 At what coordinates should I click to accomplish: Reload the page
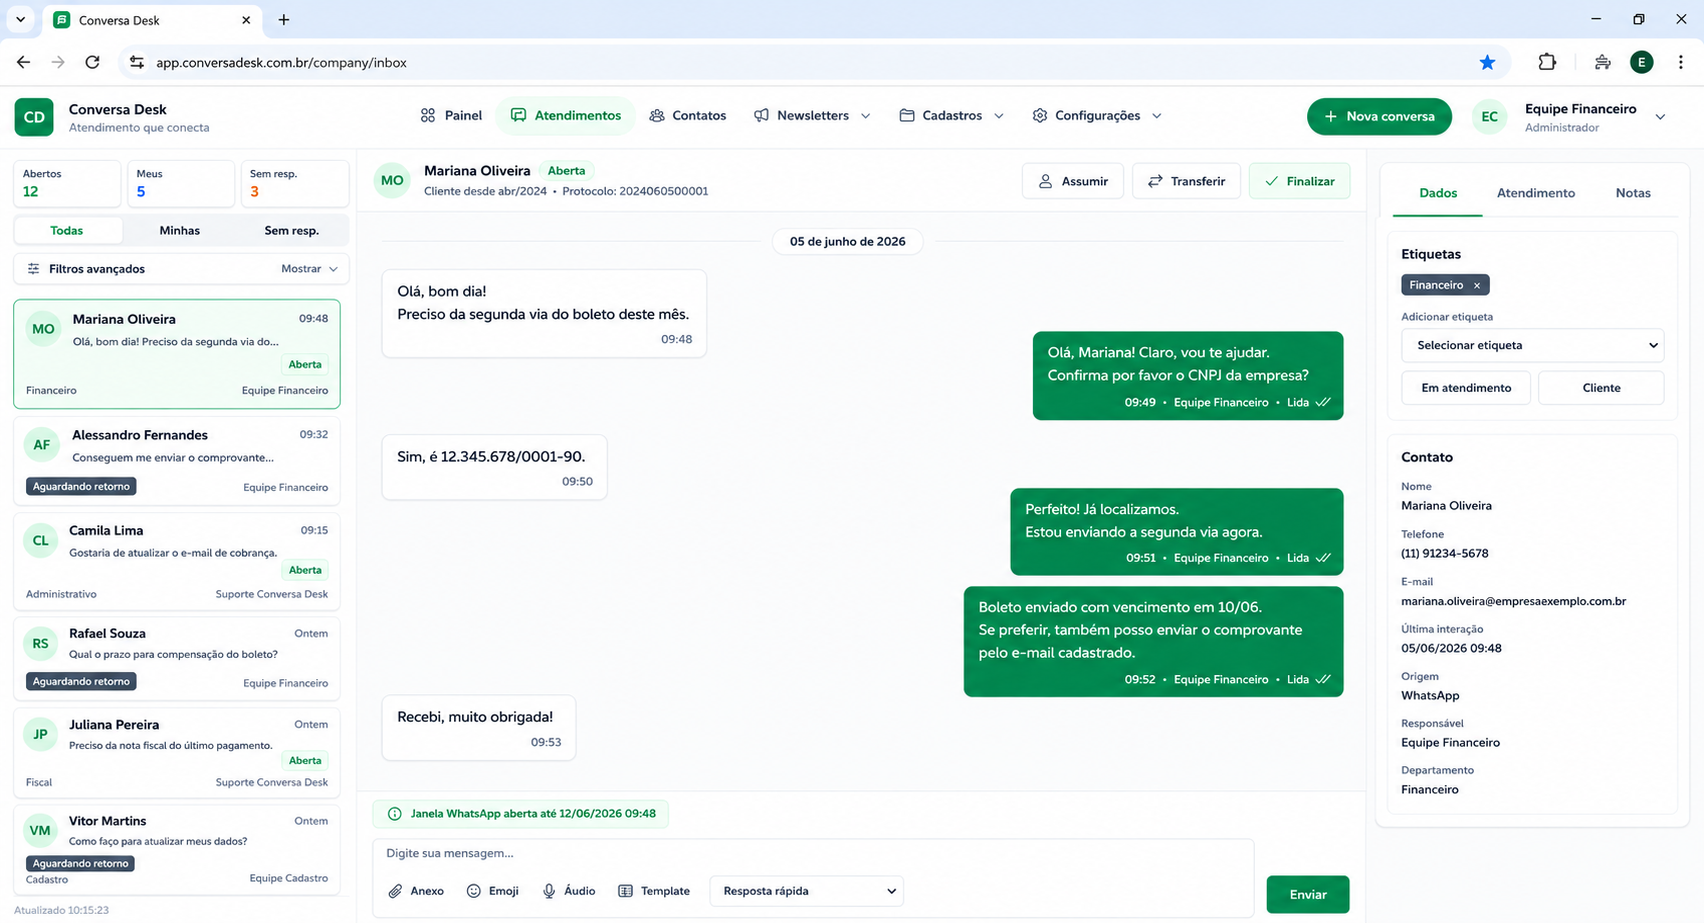tap(92, 62)
